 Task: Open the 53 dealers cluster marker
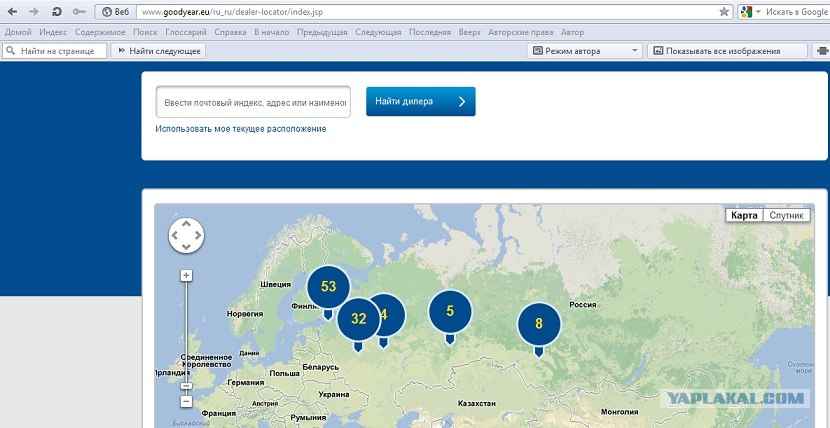click(x=329, y=287)
